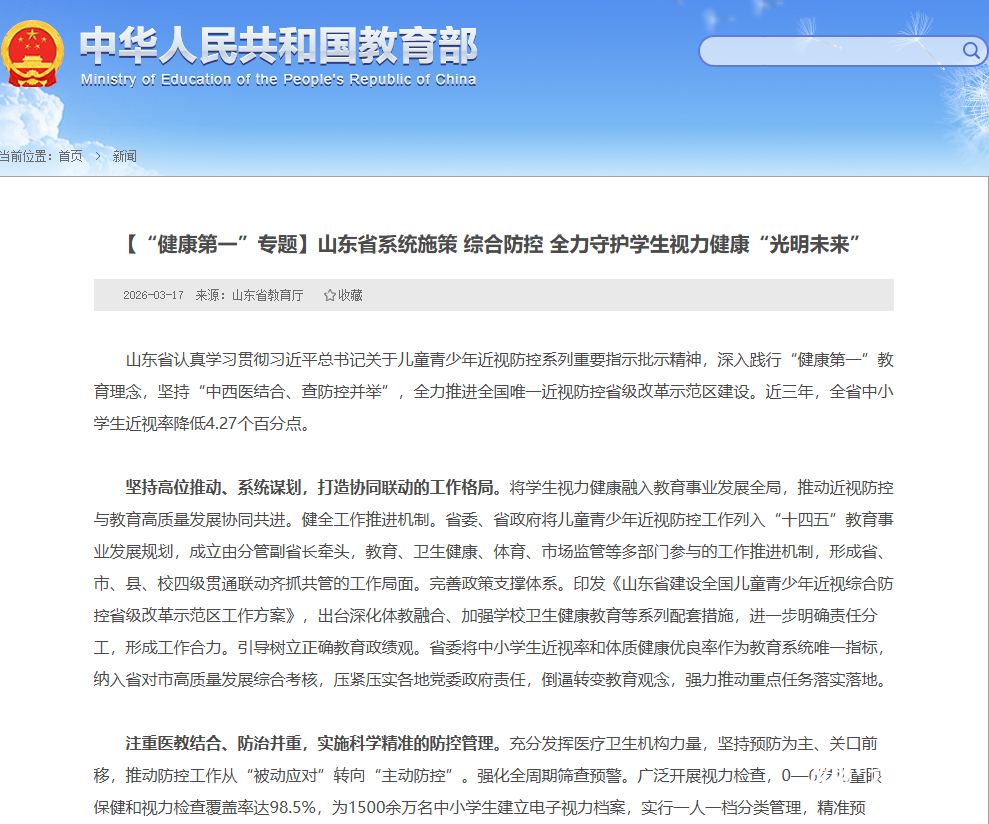The height and width of the screenshot is (824, 989).
Task: Click the article headline about 山东省 视力健康
Action: pos(493,244)
